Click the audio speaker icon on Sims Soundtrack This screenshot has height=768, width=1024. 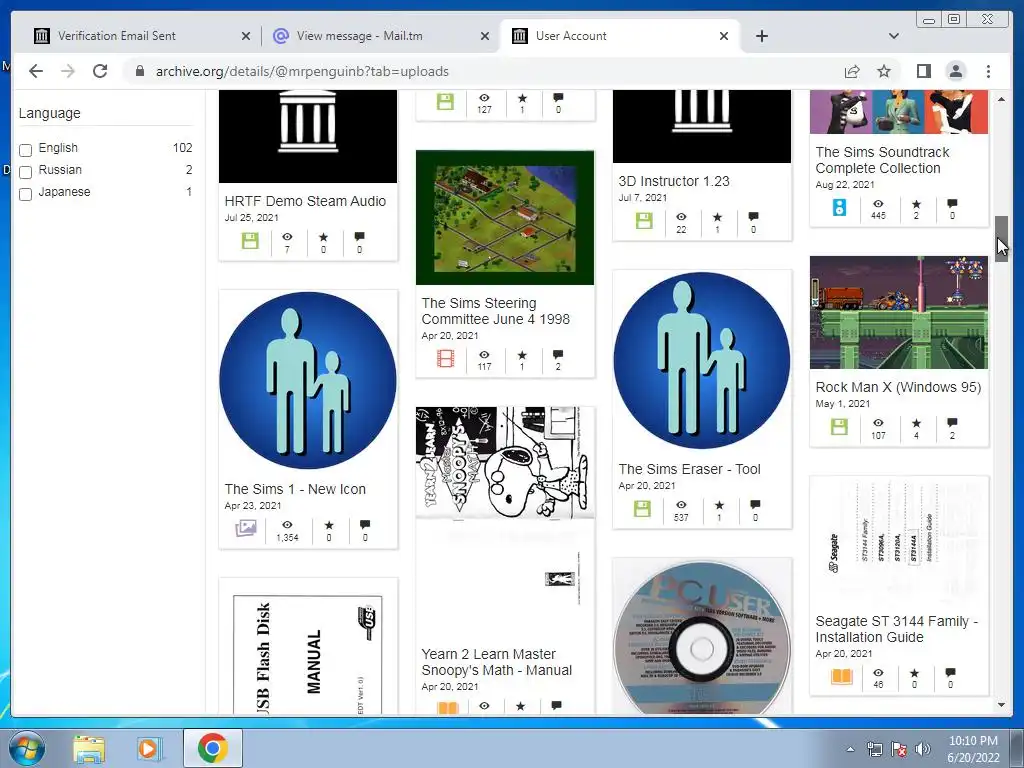[x=839, y=208]
